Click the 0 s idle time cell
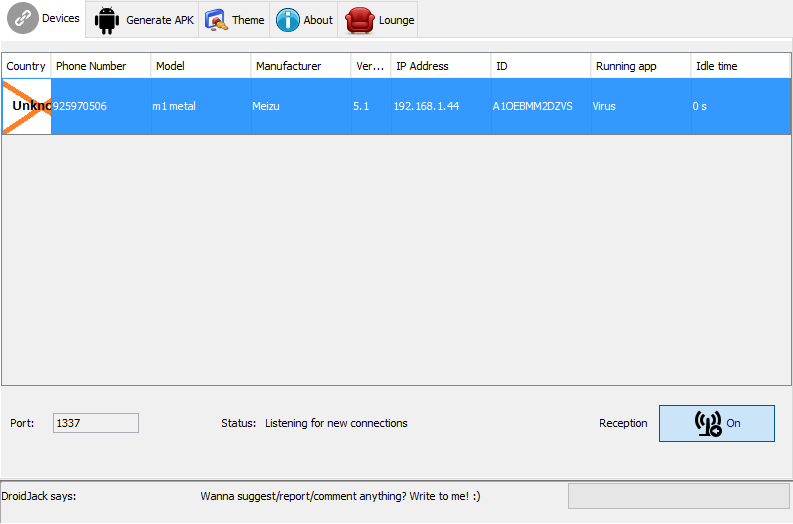Image resolution: width=793 pixels, height=524 pixels. coord(741,106)
